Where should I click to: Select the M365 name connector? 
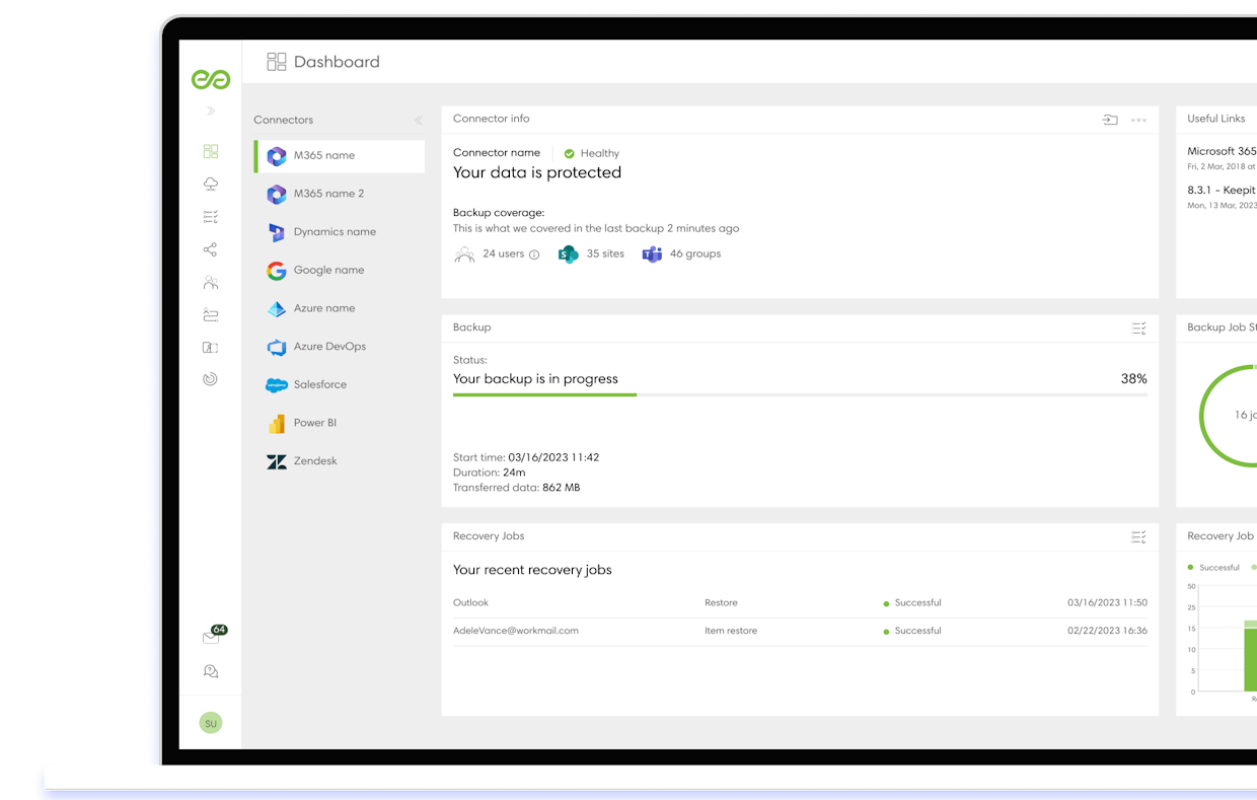[x=339, y=156]
